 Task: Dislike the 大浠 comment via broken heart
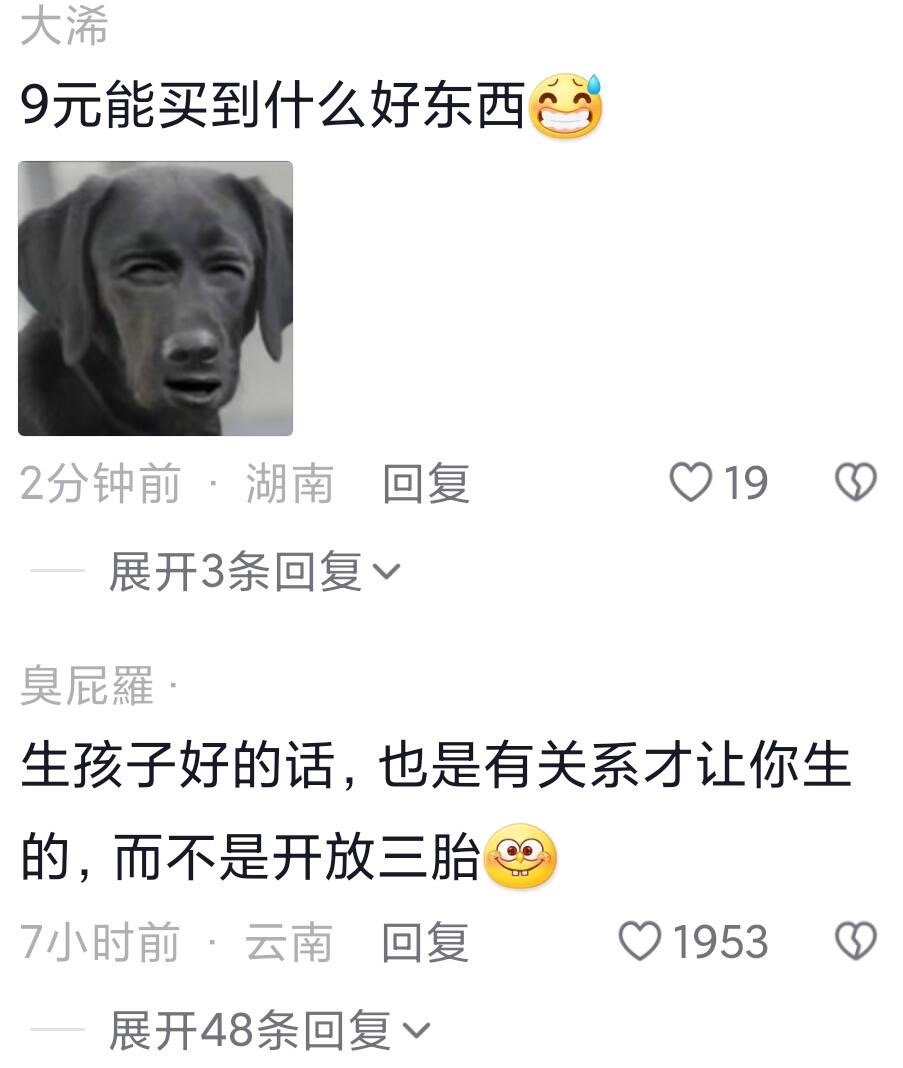(855, 482)
